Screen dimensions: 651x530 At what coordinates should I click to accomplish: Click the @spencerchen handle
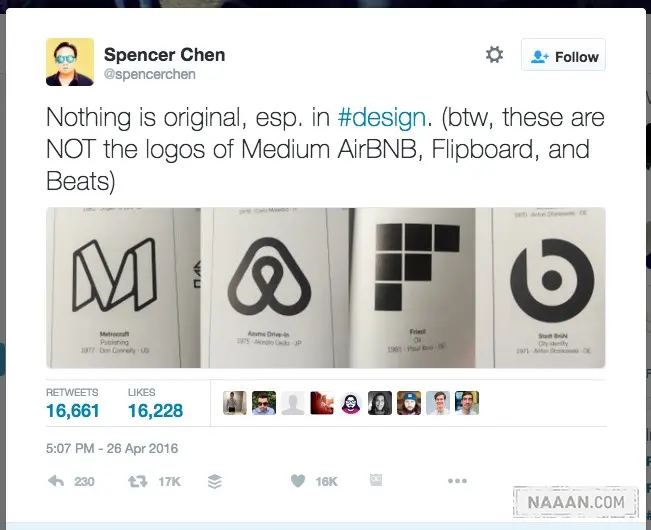tap(149, 74)
